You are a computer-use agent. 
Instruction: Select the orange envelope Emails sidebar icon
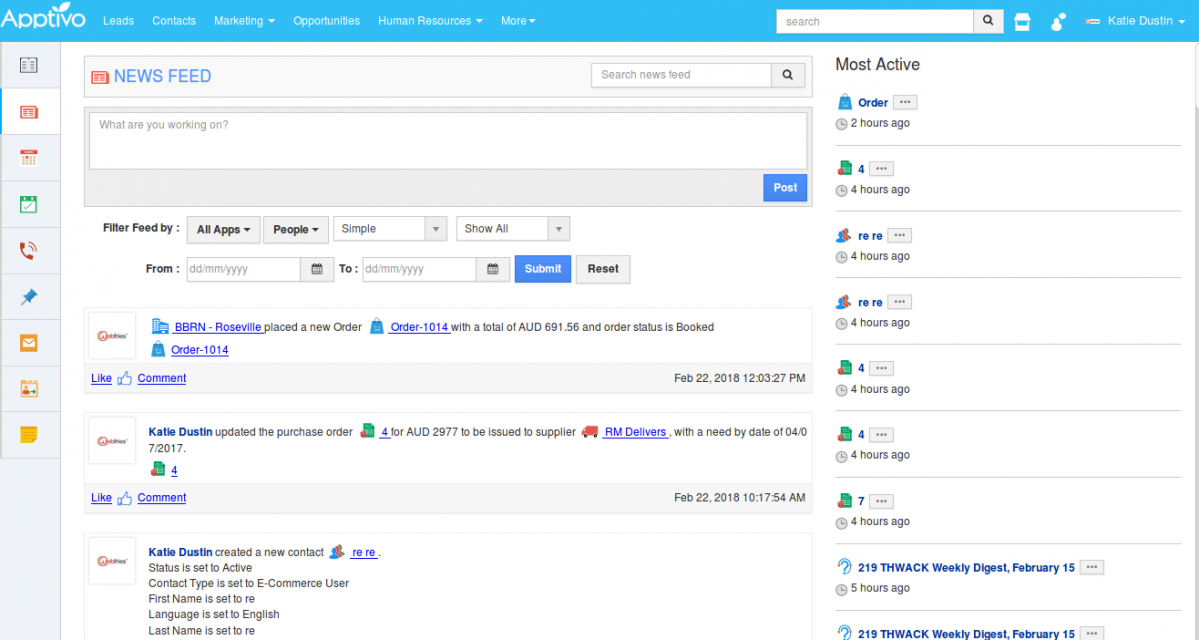point(29,343)
